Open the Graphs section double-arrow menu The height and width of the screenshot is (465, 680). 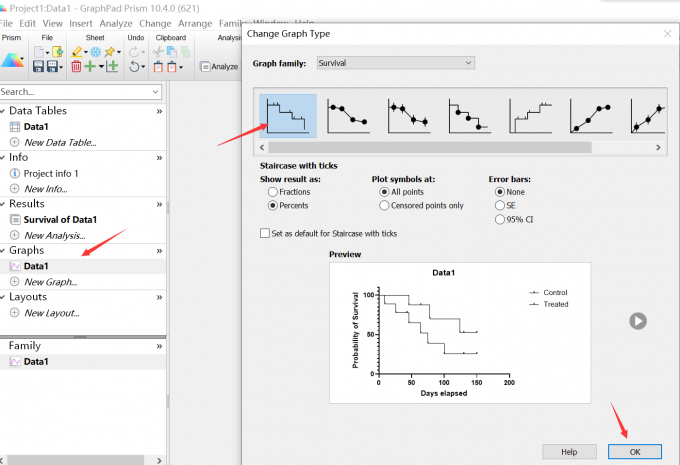[x=159, y=251]
